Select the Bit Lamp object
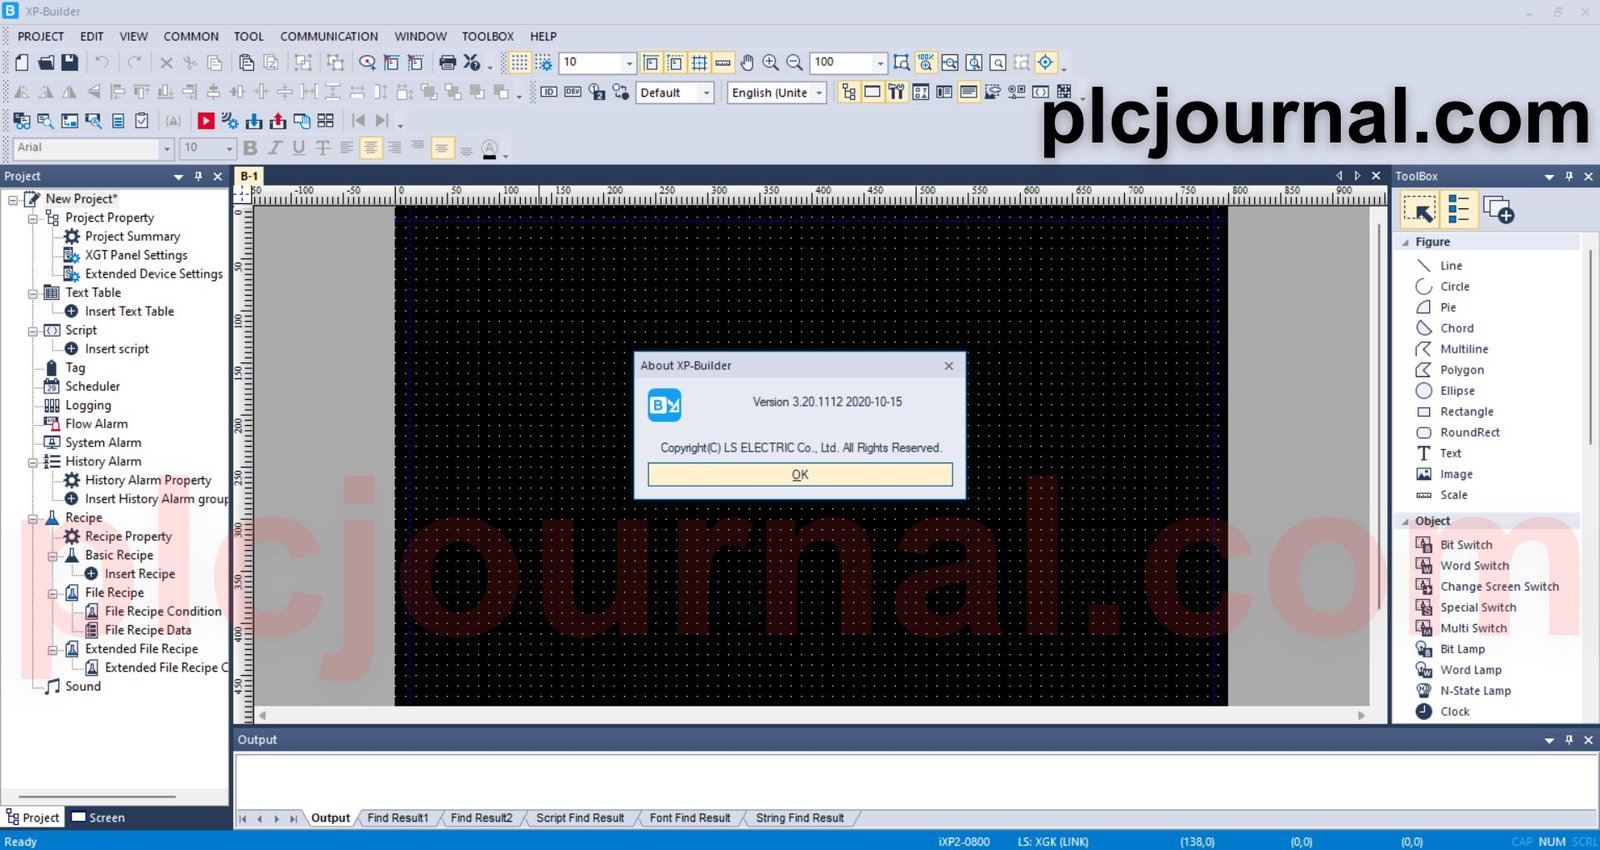This screenshot has height=850, width=1600. tap(1450, 650)
